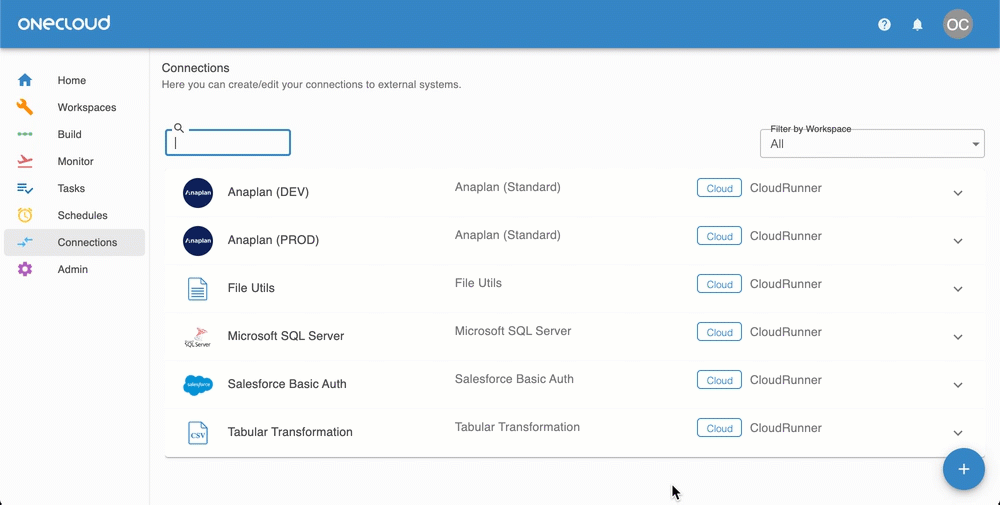Open the Tasks page

point(75,188)
